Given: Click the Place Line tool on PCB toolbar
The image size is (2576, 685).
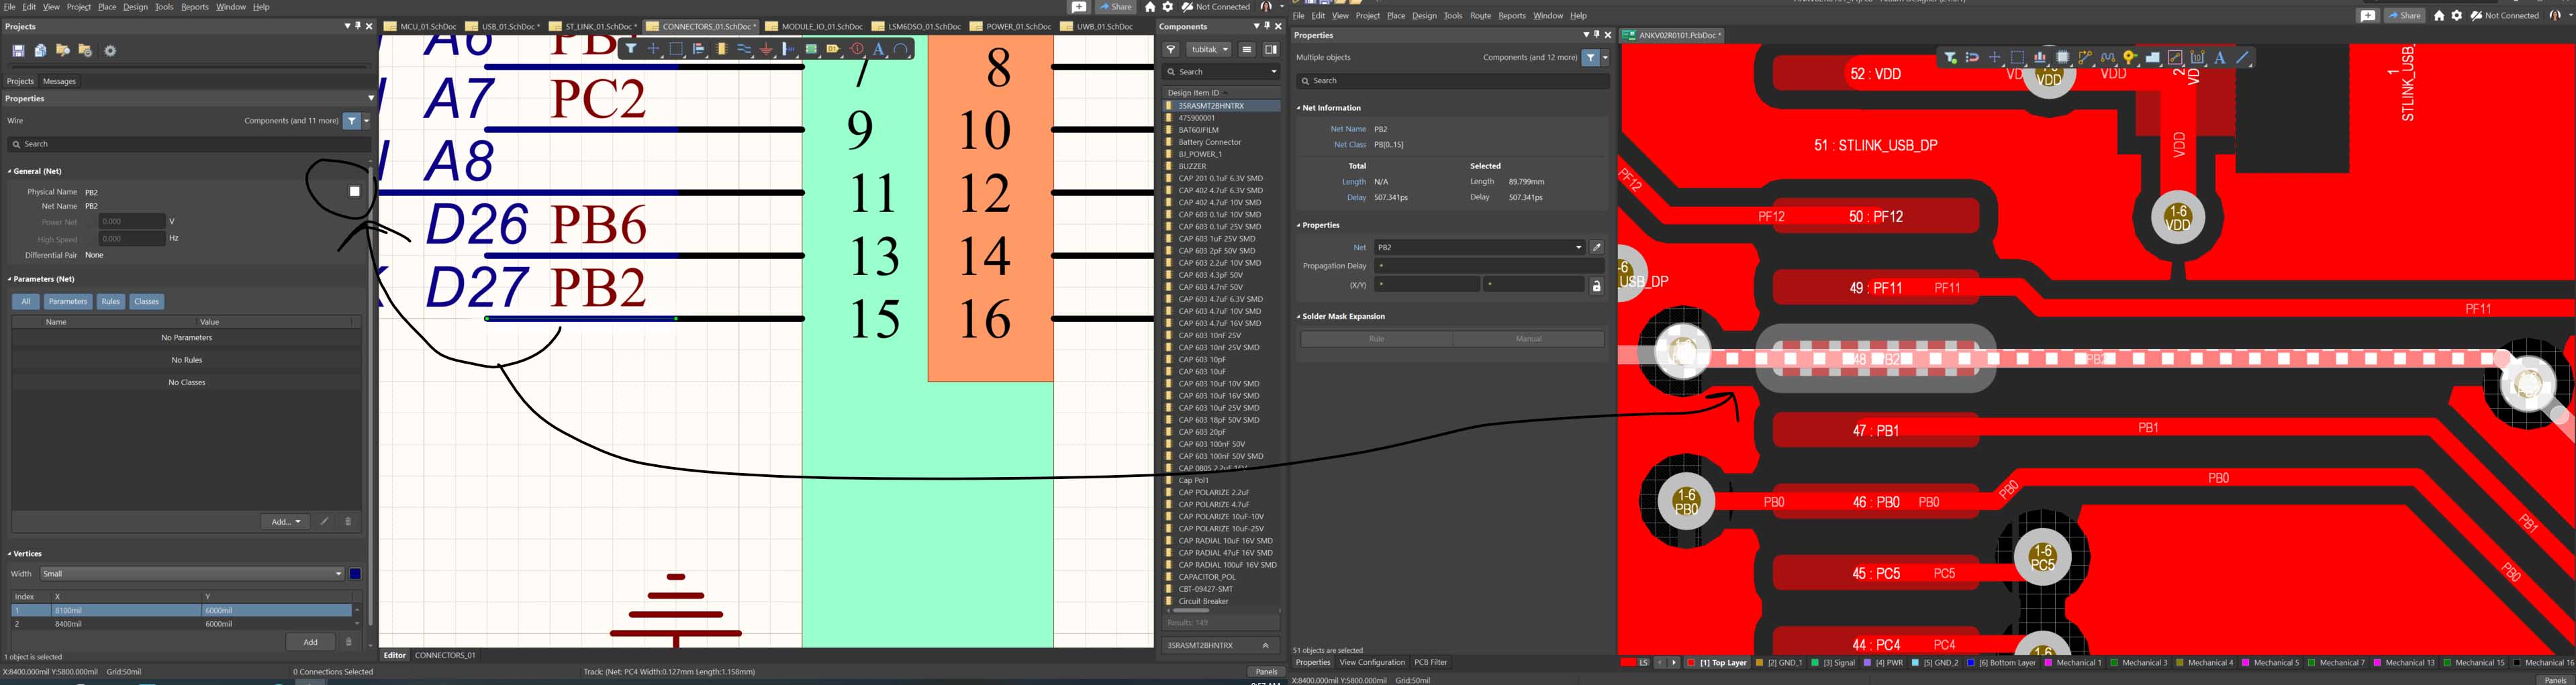Looking at the screenshot, I should click(x=2242, y=58).
